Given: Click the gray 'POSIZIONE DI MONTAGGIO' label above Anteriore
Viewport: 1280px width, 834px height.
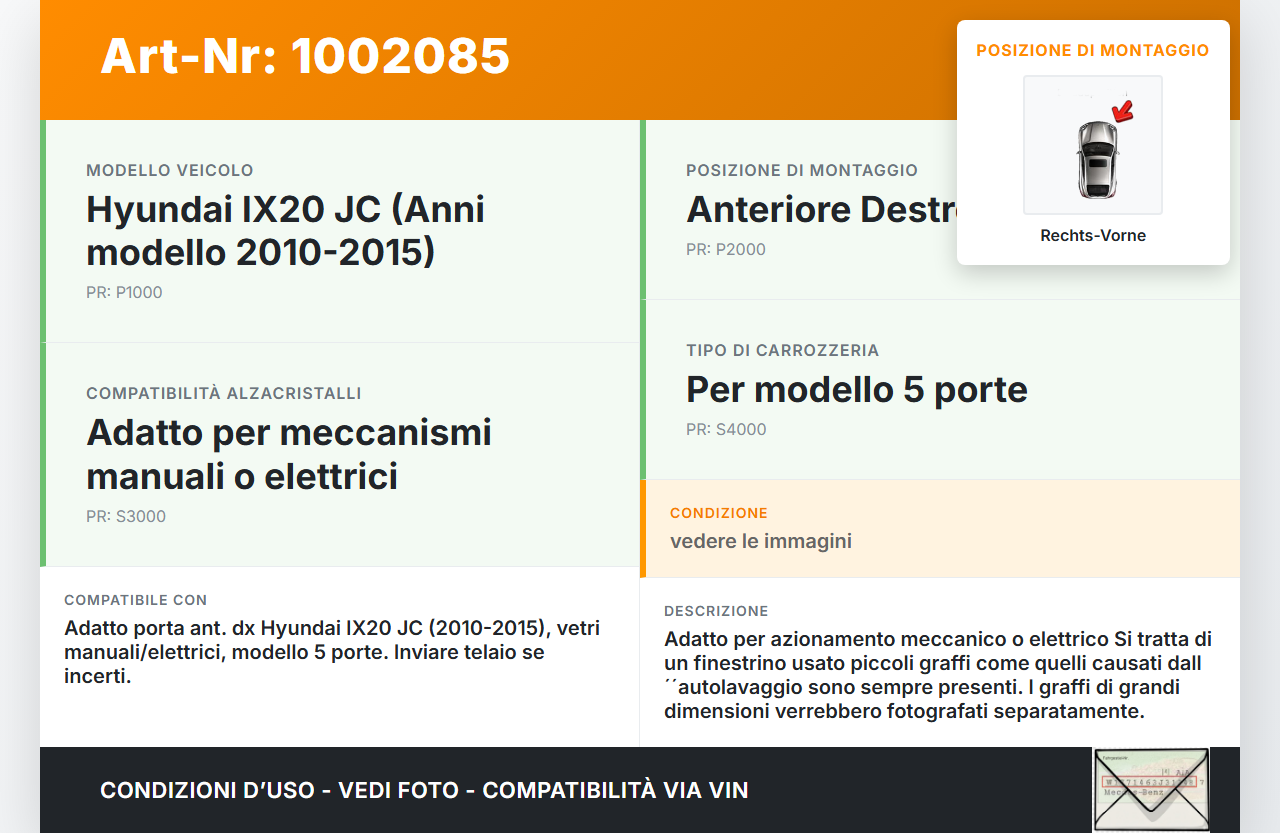Looking at the screenshot, I should tap(802, 171).
